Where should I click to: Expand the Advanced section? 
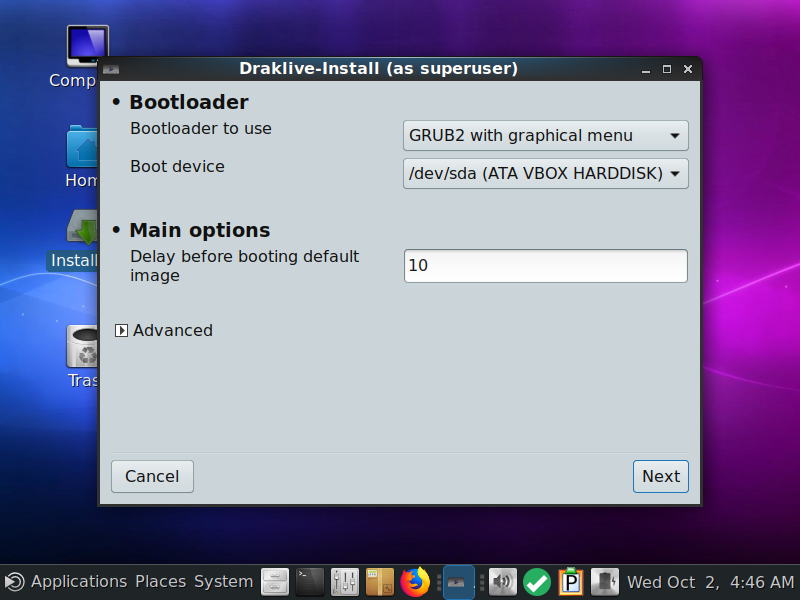click(x=121, y=331)
